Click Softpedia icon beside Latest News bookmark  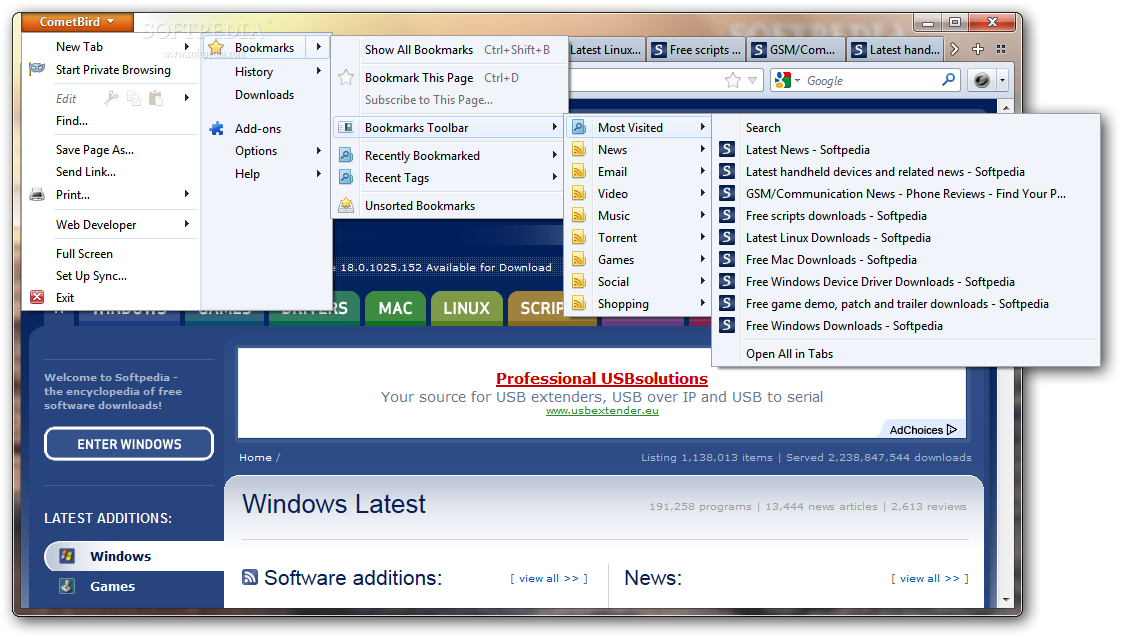click(x=727, y=149)
